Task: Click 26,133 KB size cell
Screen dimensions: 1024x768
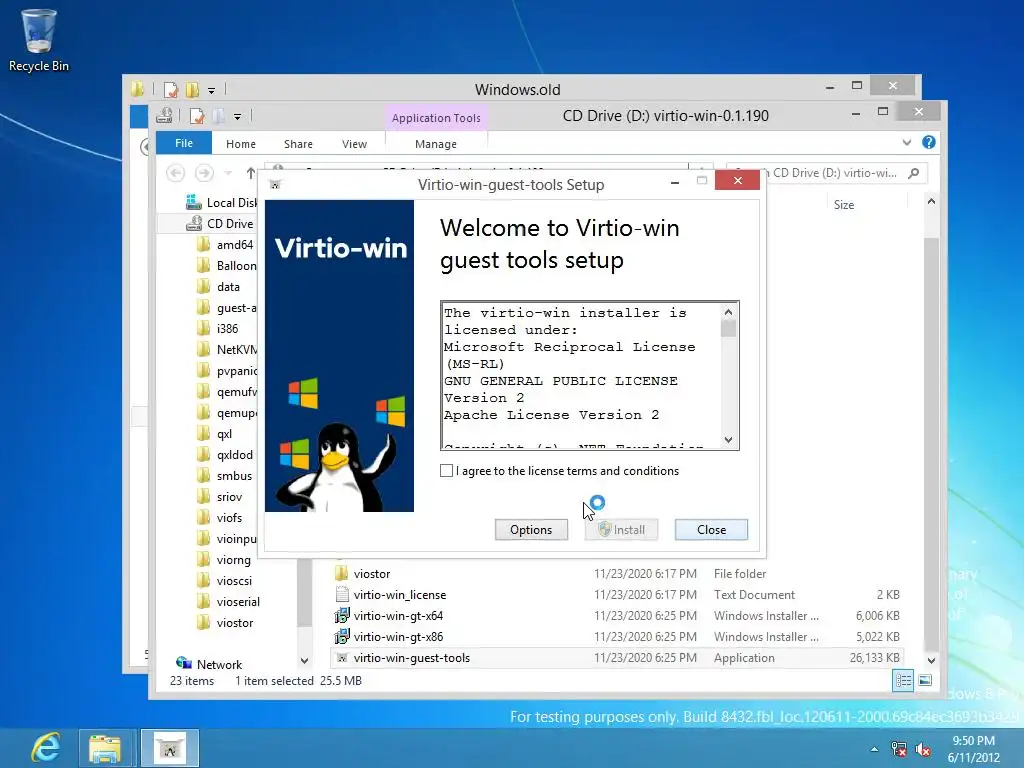Action: [x=874, y=658]
